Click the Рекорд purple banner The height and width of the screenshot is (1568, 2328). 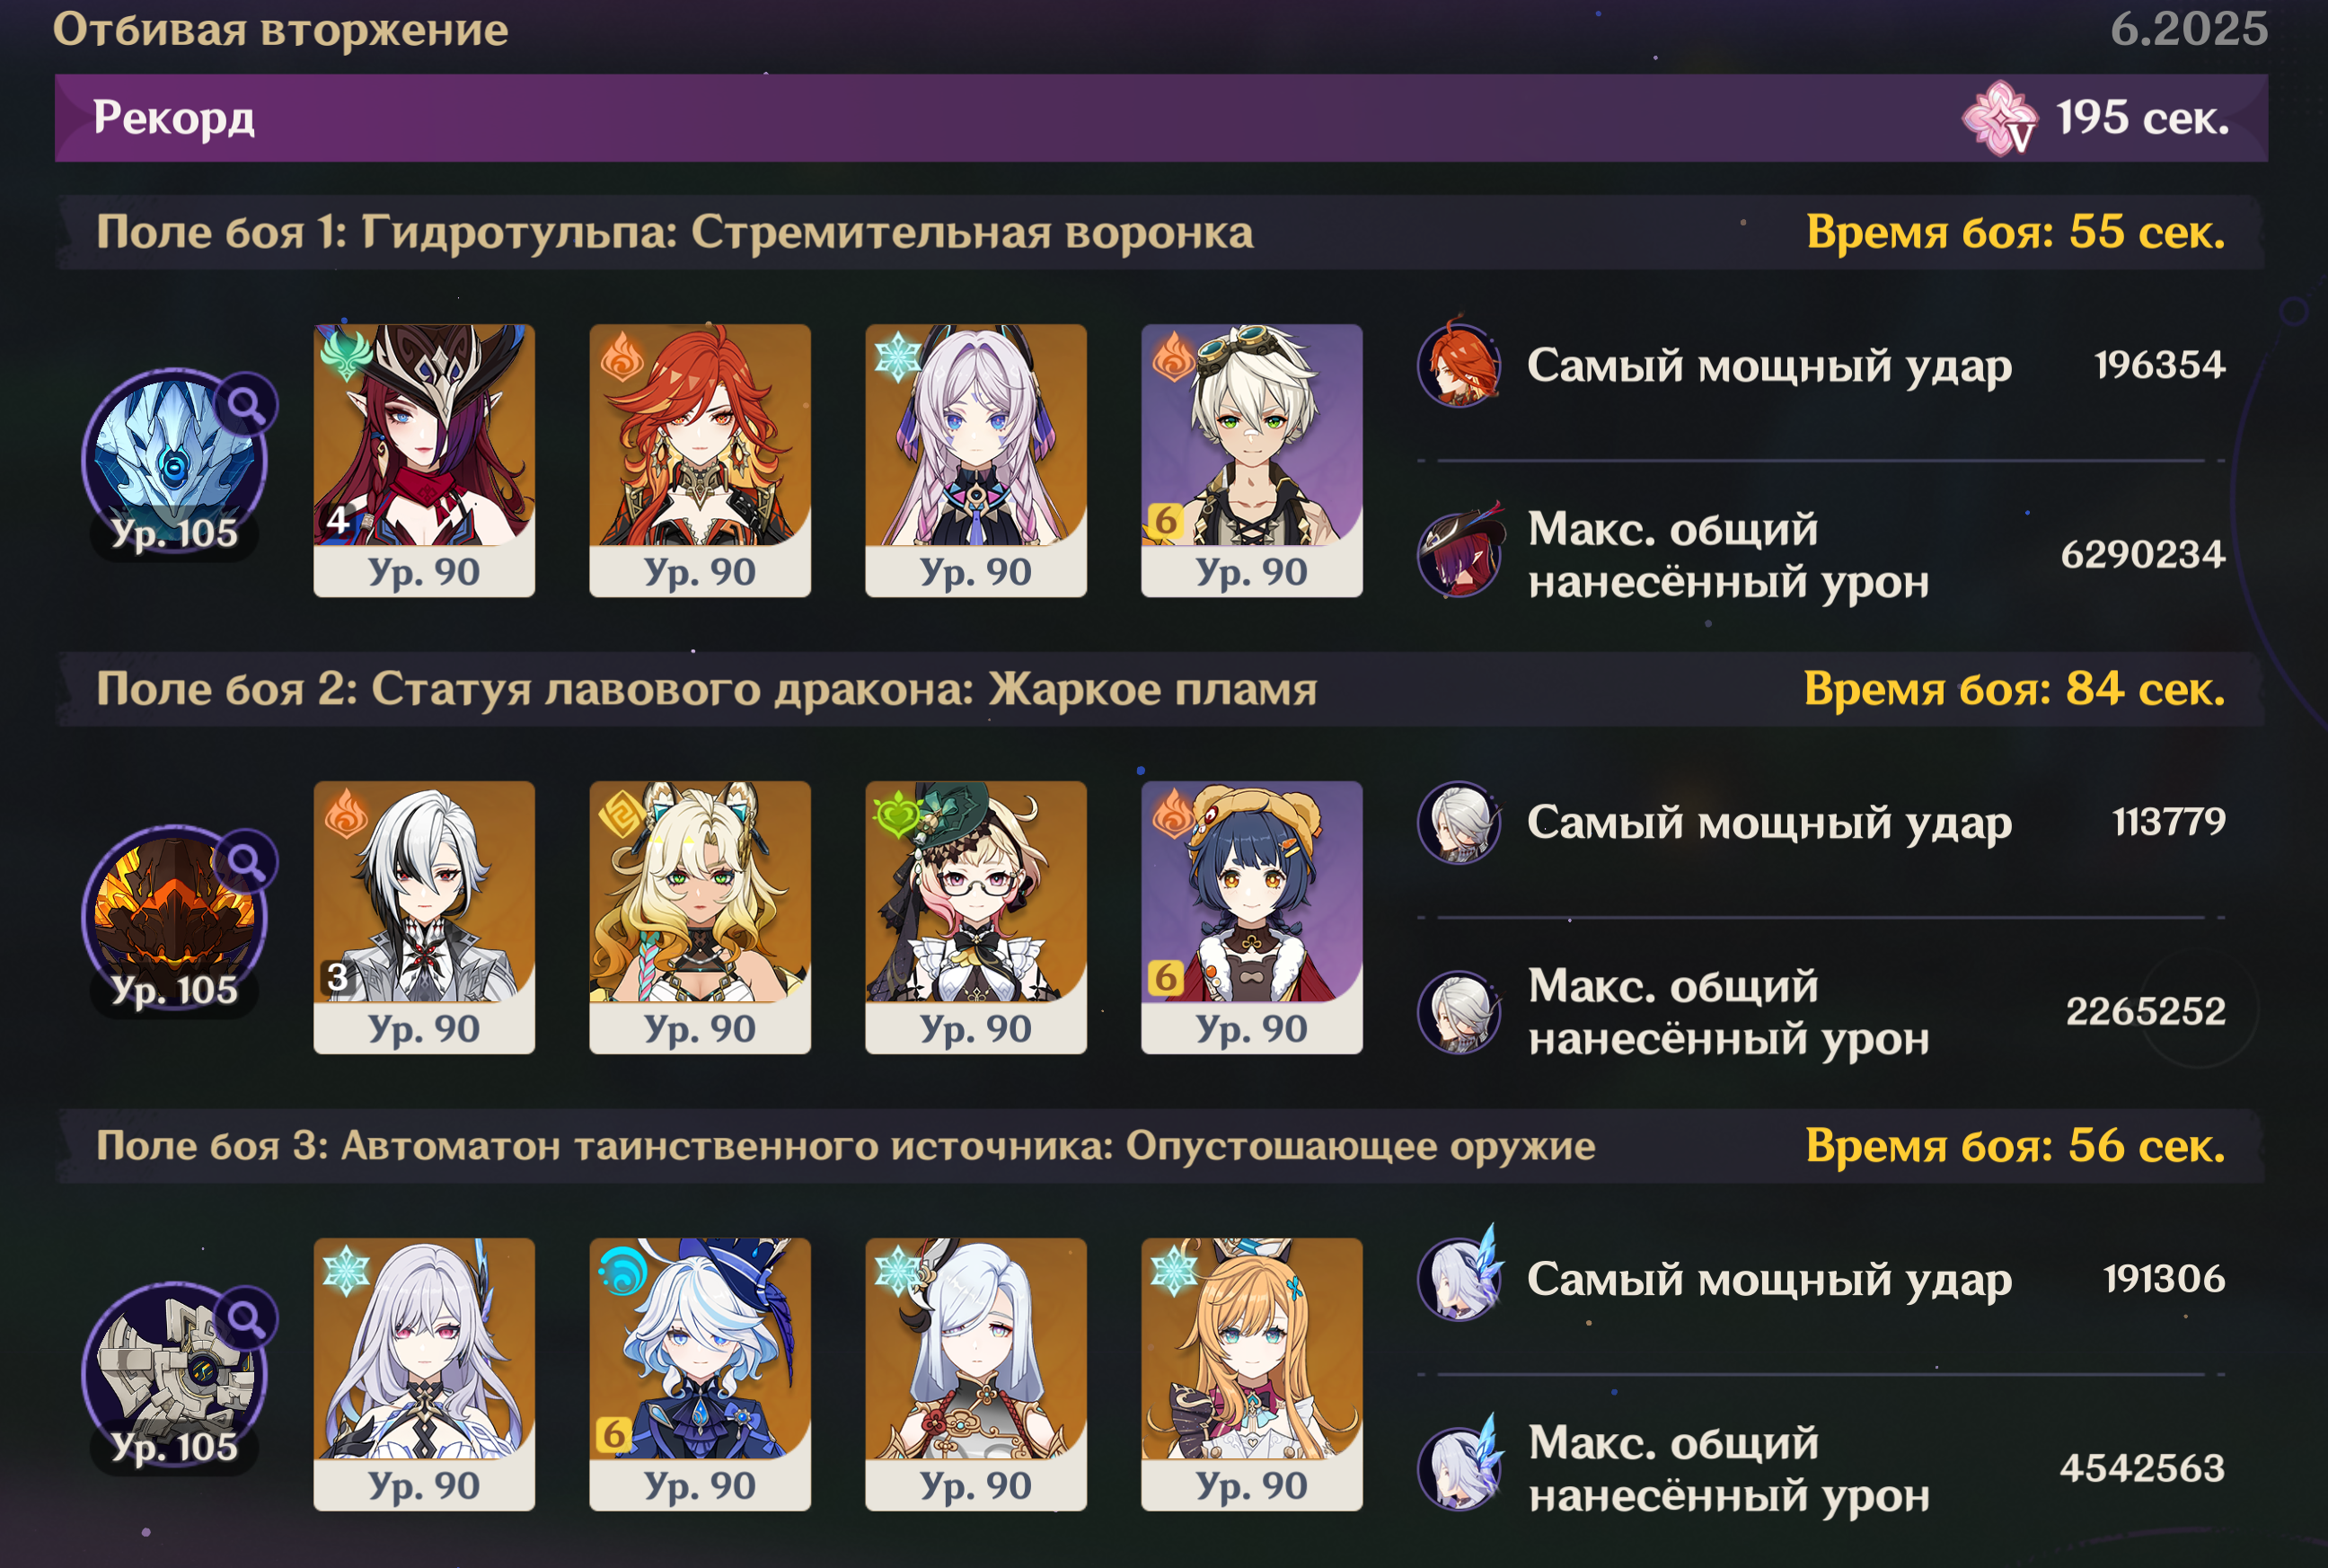(1161, 118)
